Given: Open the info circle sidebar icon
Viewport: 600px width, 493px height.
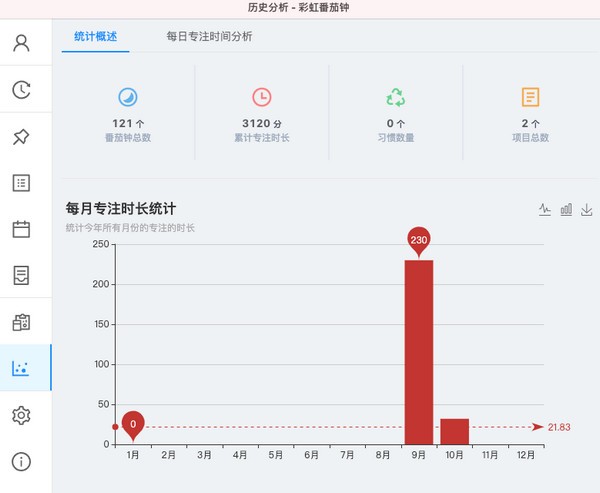Looking at the screenshot, I should (x=21, y=462).
